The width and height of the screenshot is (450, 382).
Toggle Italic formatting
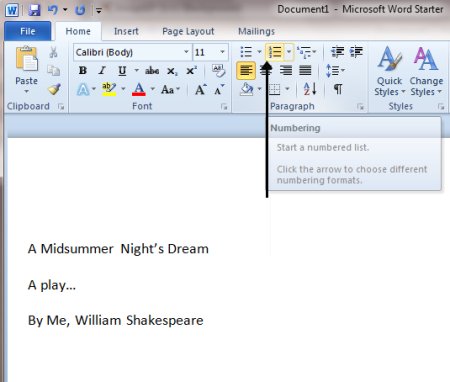[102, 70]
